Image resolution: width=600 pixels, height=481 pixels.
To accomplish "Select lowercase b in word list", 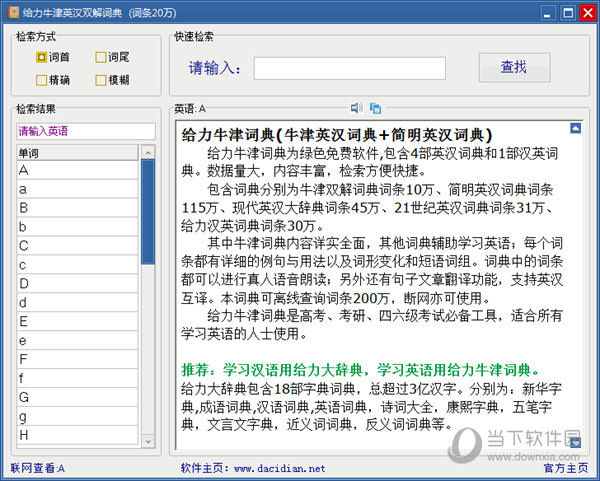I will pos(77,227).
